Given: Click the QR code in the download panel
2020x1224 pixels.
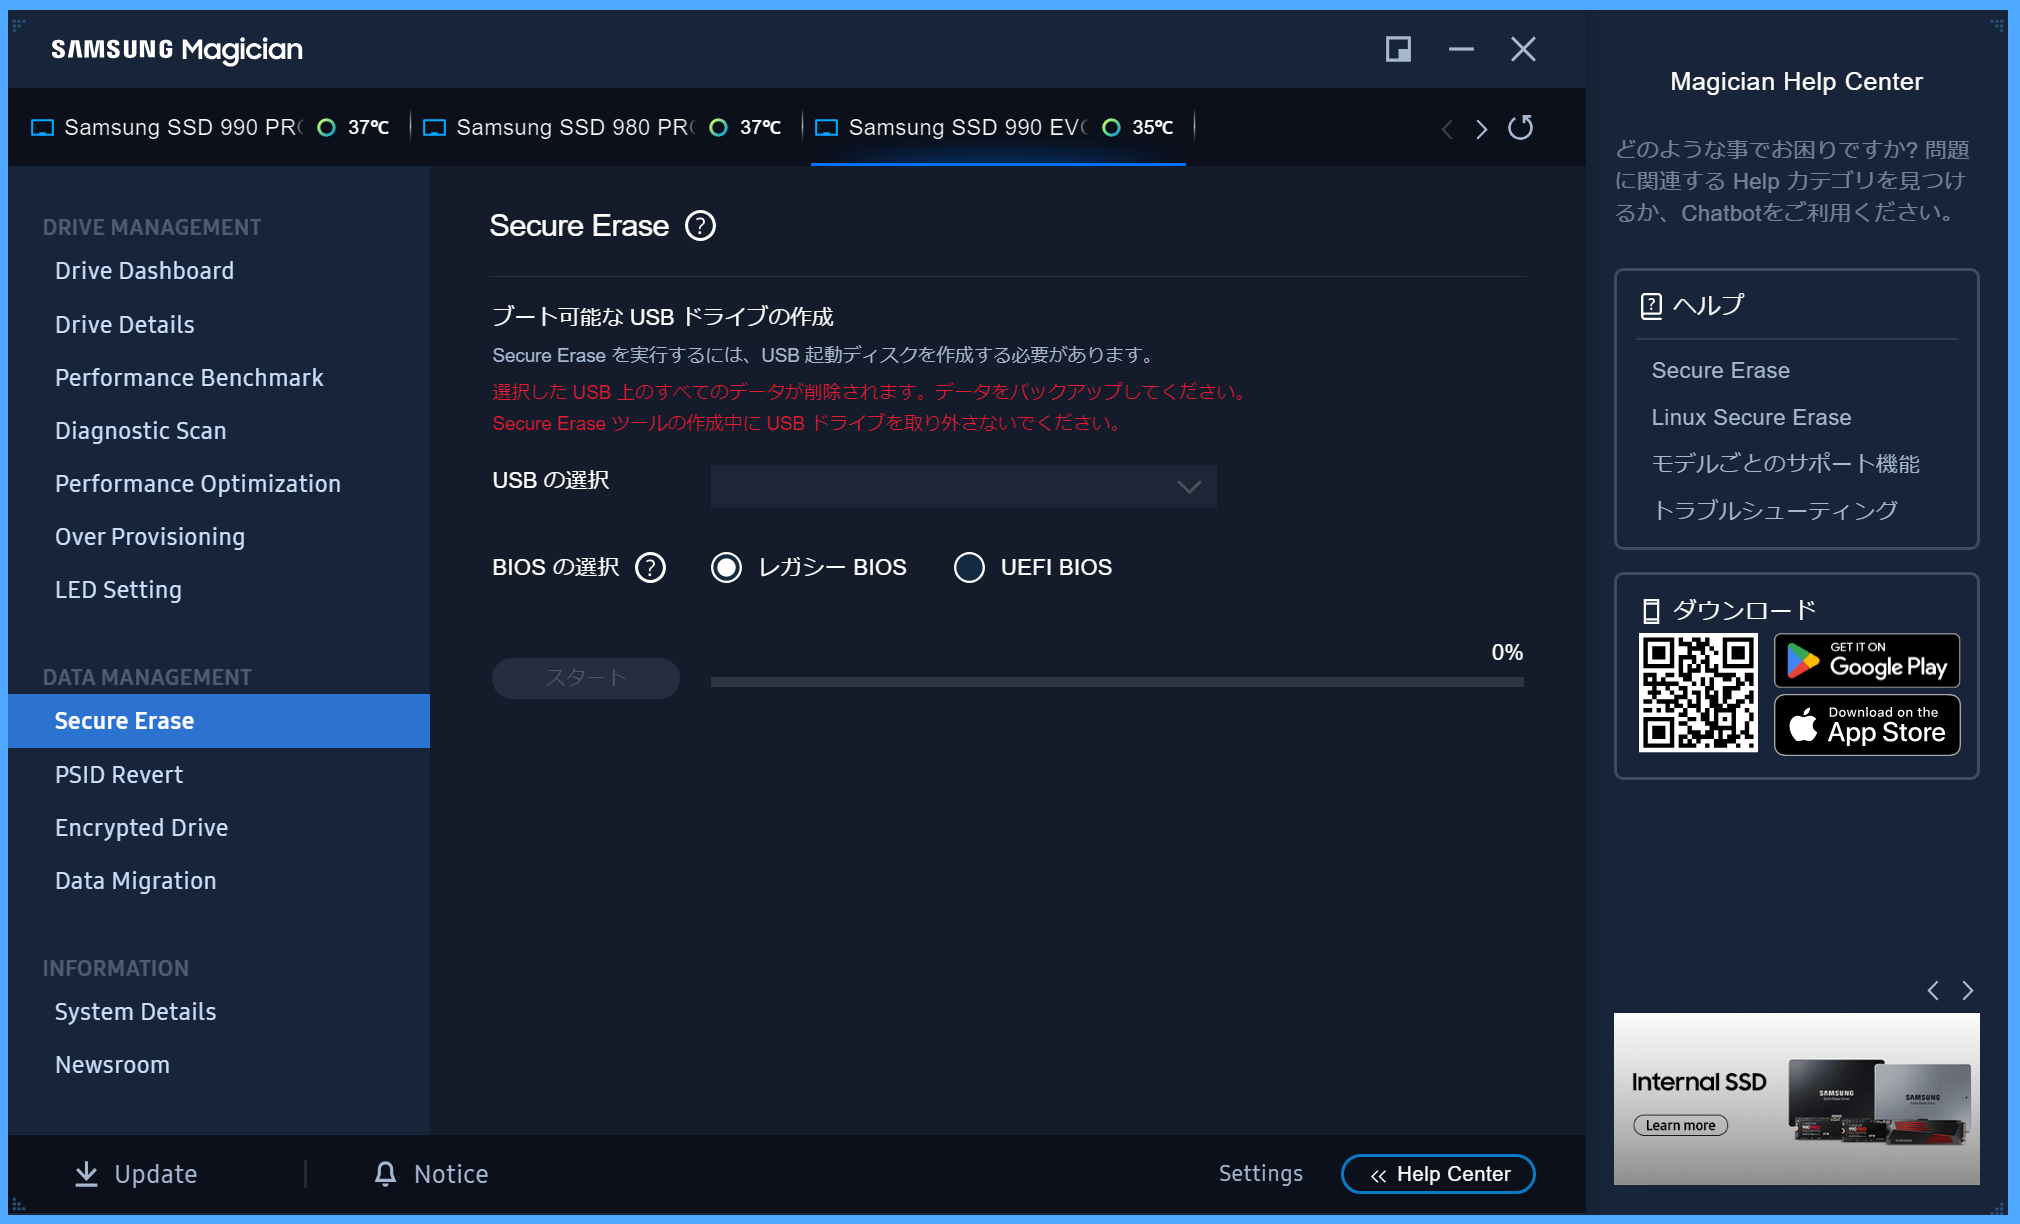Looking at the screenshot, I should [x=1698, y=693].
